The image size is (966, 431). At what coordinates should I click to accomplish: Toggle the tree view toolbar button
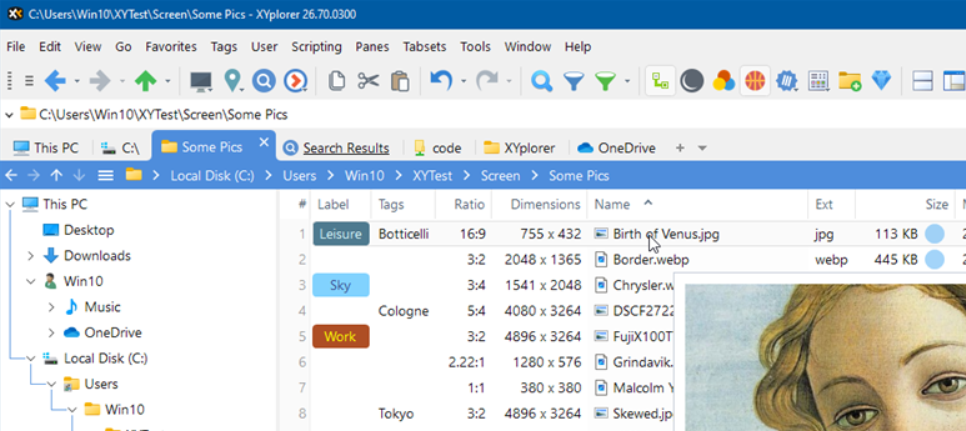point(660,81)
